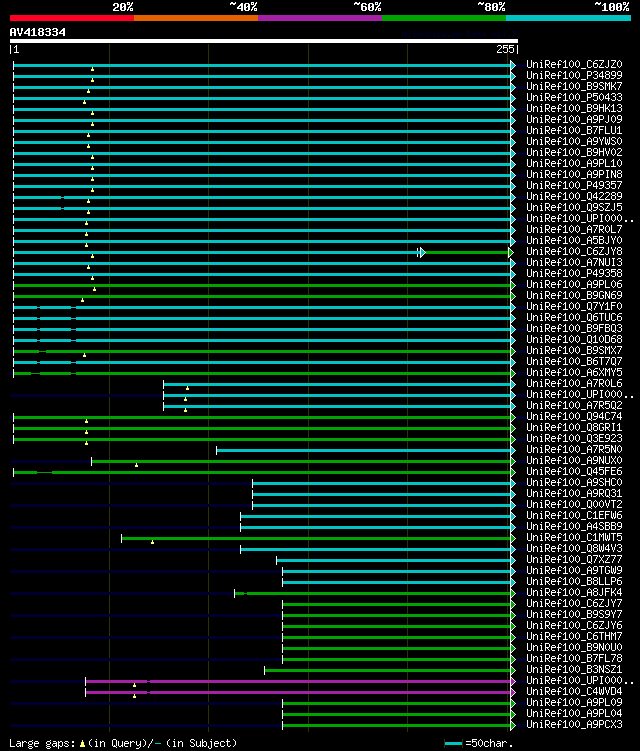Open the UniRef100_Q45FE6 hit label
The width and height of the screenshot is (640, 751).
click(x=574, y=472)
